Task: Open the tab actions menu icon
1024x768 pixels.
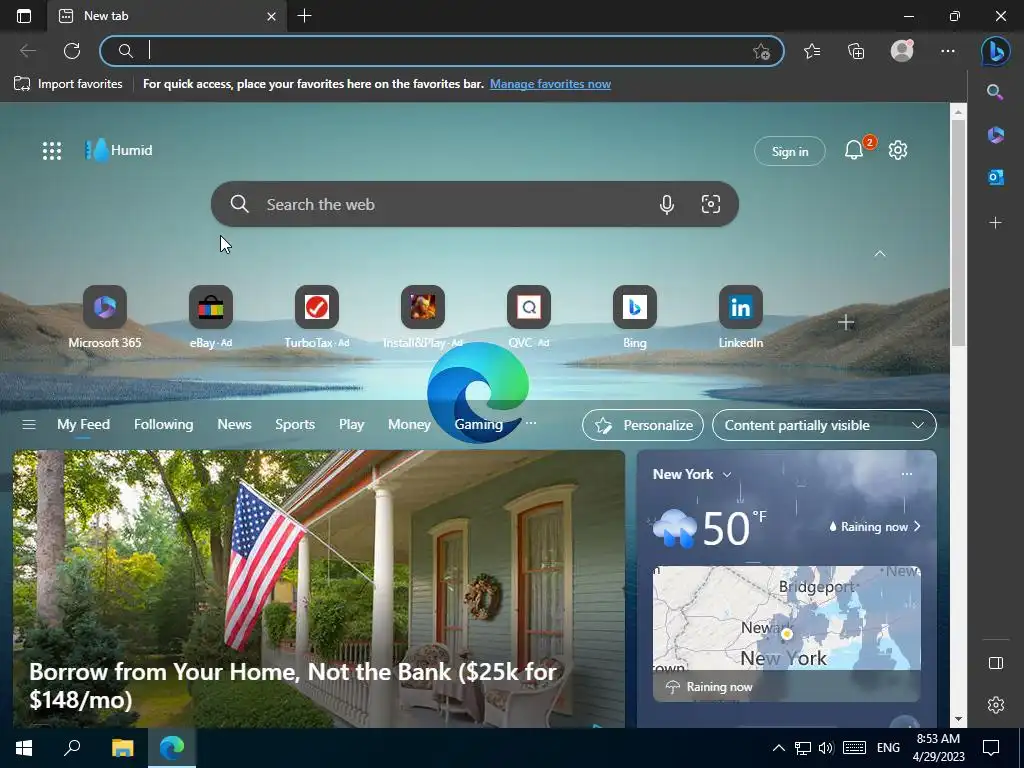Action: [x=24, y=16]
